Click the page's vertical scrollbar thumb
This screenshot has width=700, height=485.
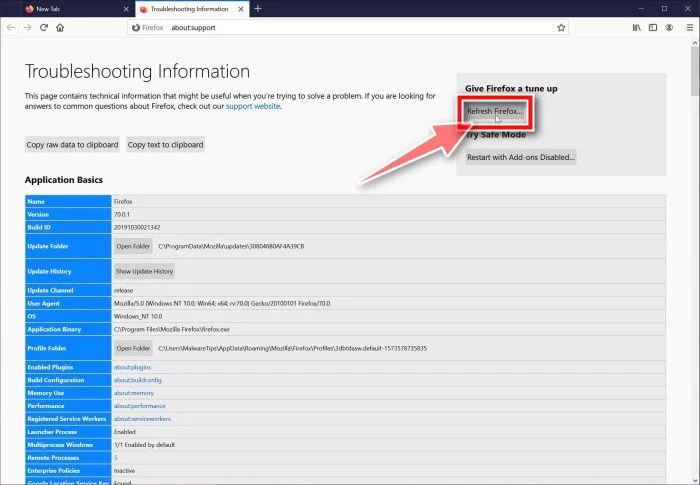click(695, 71)
